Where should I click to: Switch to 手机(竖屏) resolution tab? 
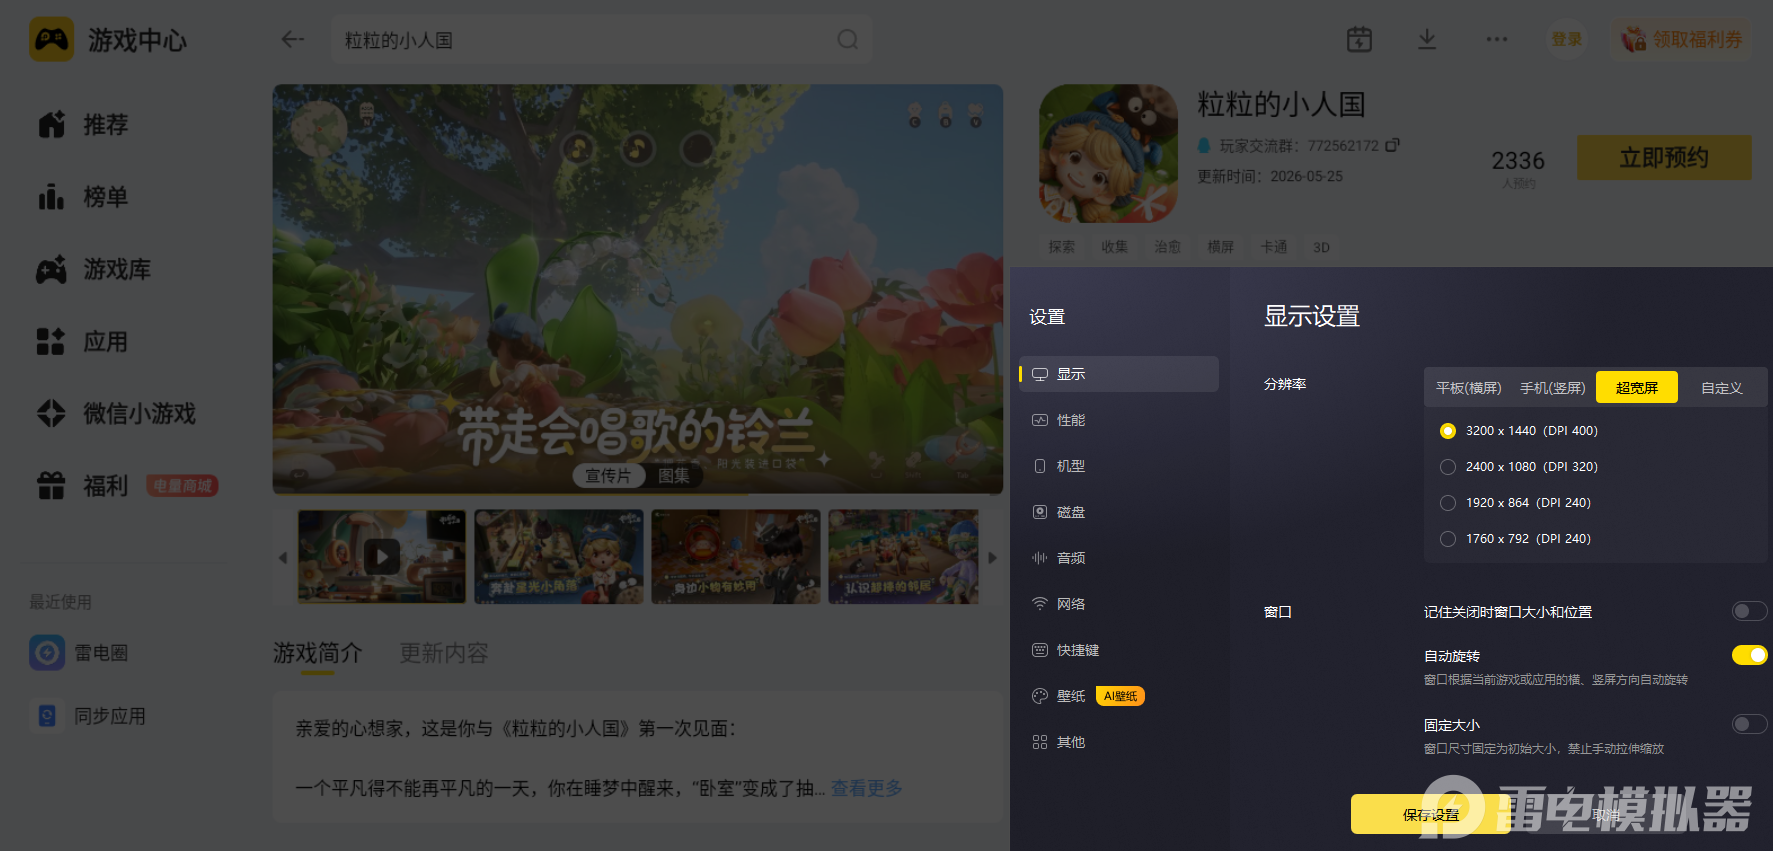tap(1552, 388)
